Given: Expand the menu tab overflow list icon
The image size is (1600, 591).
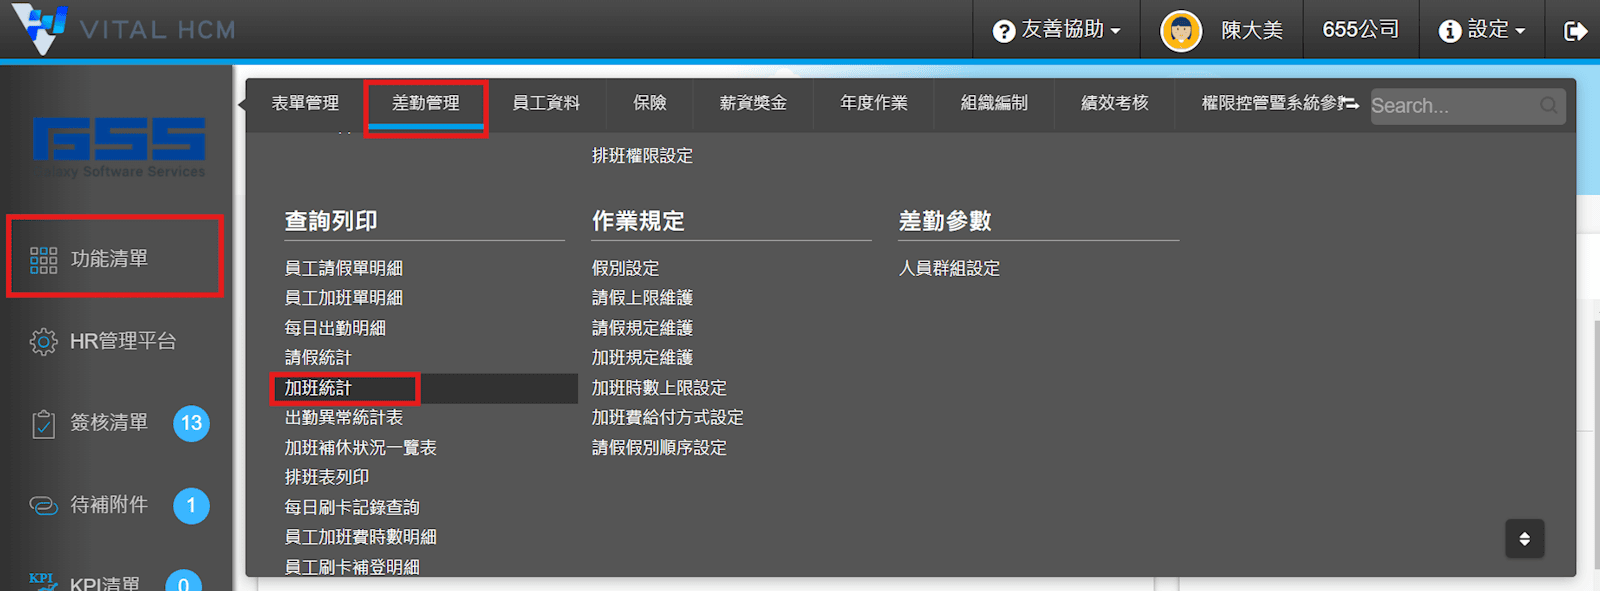Looking at the screenshot, I should [1348, 103].
